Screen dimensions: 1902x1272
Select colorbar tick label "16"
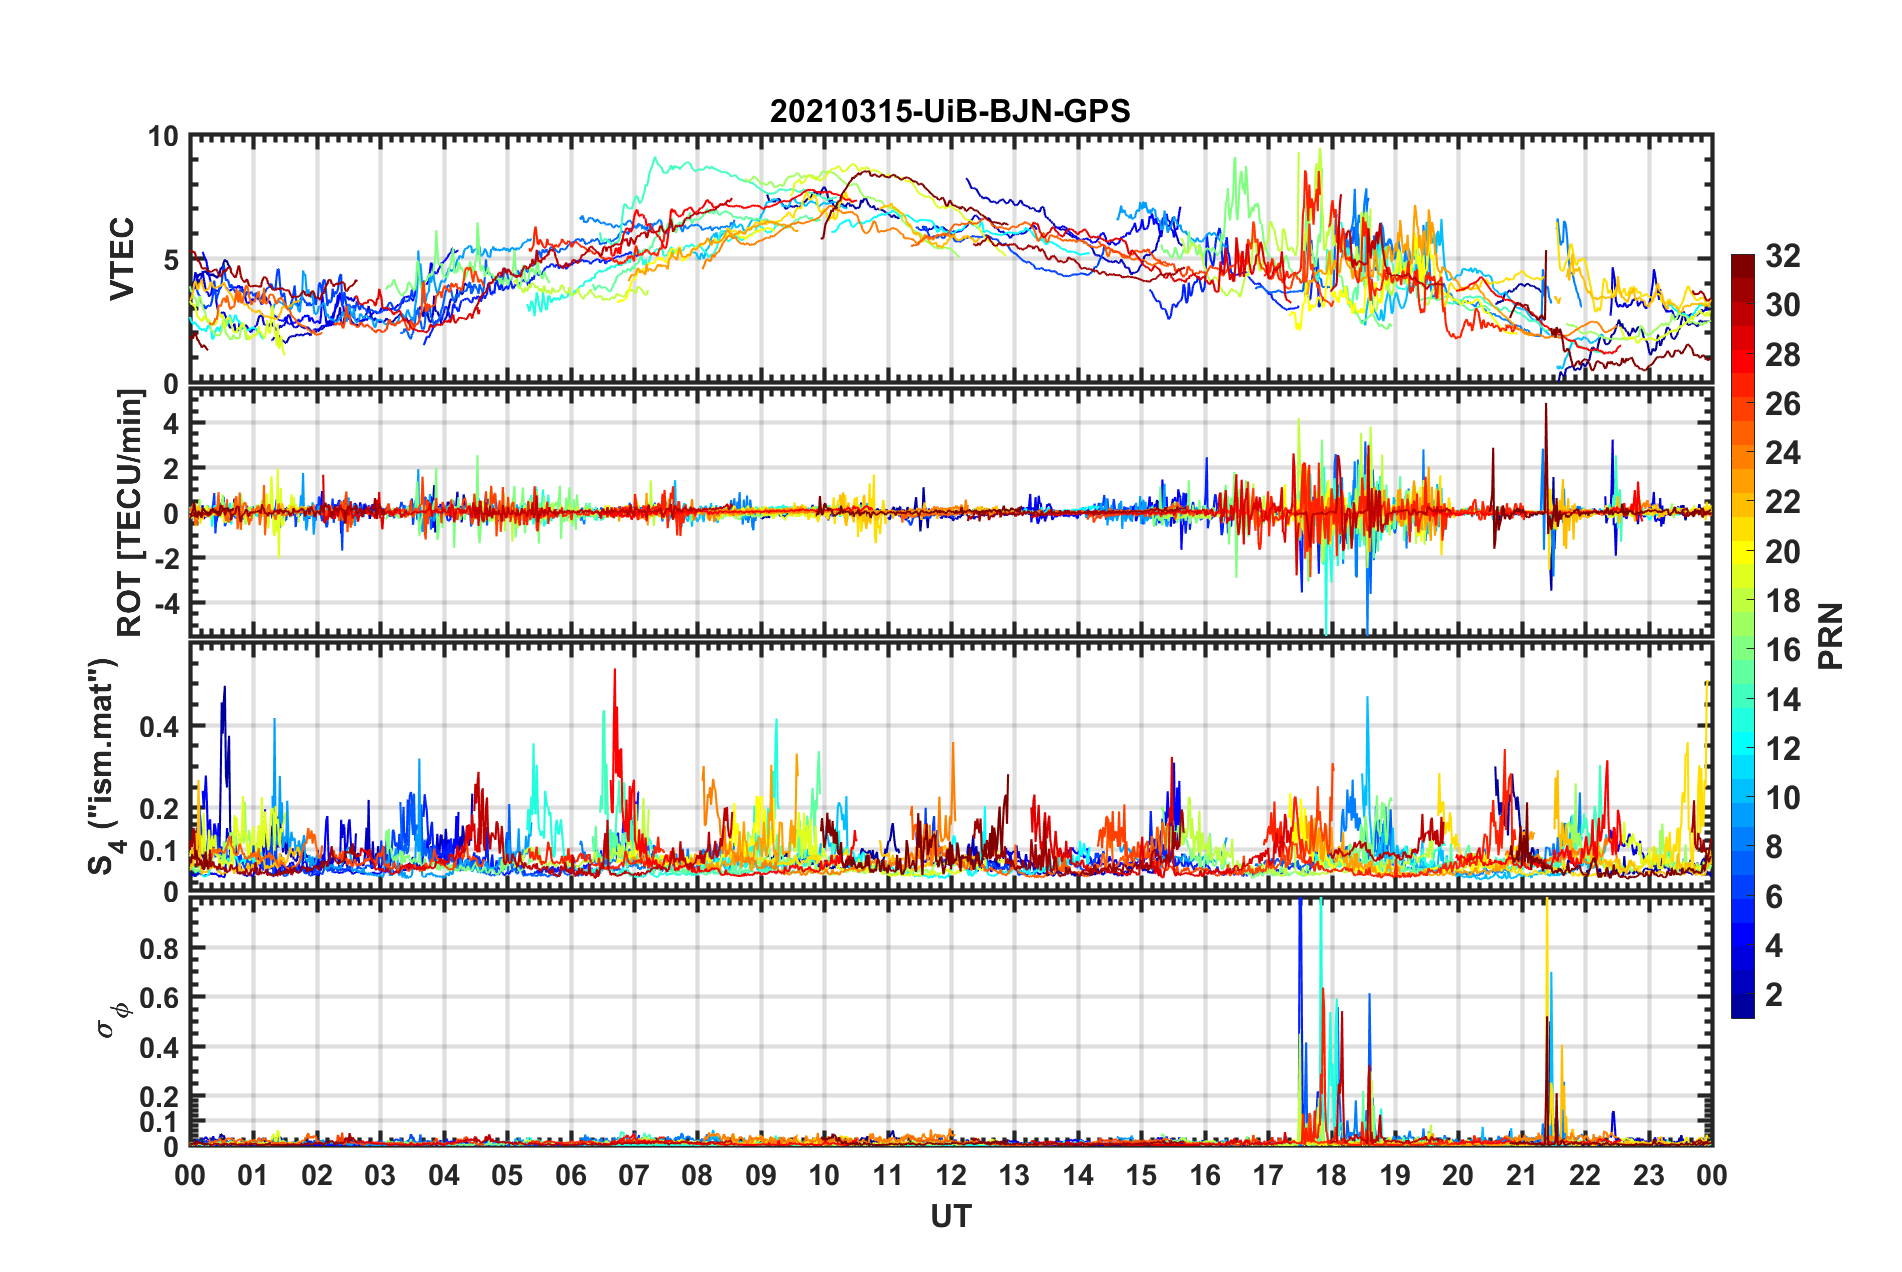(x=1783, y=650)
